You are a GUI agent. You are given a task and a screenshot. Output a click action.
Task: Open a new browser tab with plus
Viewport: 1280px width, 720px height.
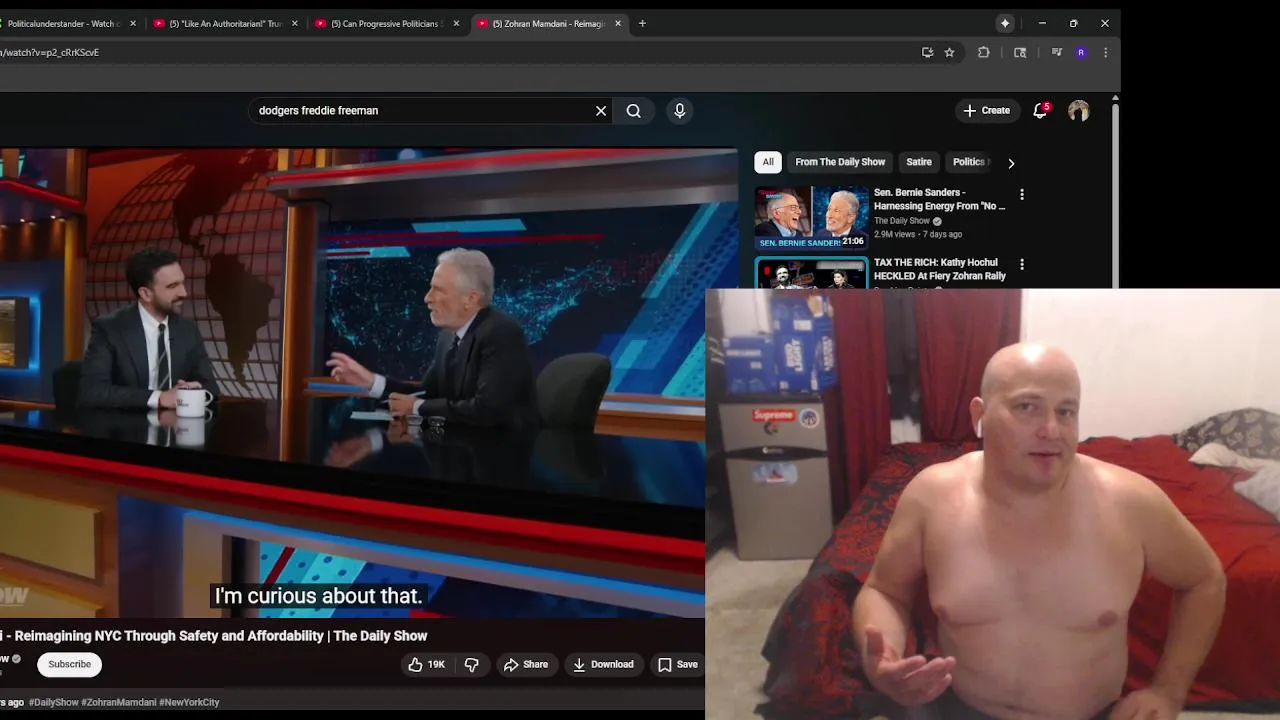click(x=642, y=23)
